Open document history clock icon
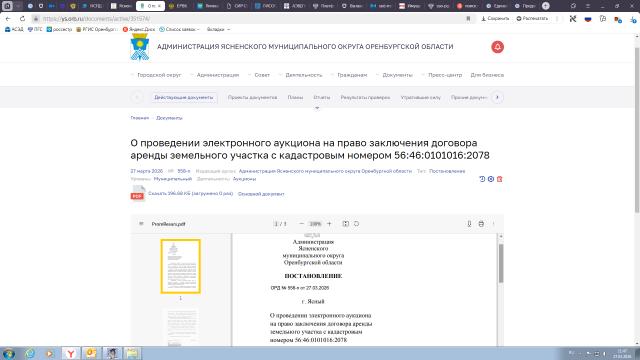Image resolution: width=640 pixels, height=360 pixels. click(482, 179)
